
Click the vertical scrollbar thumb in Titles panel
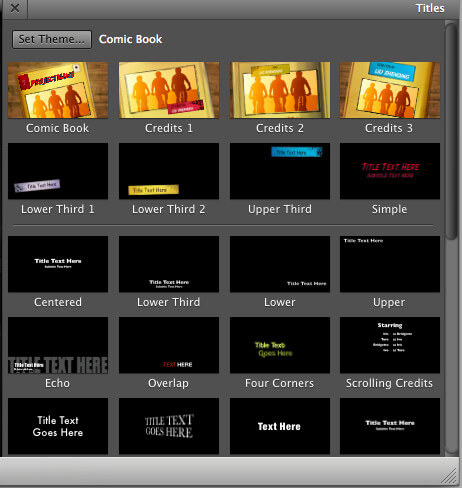(452, 131)
